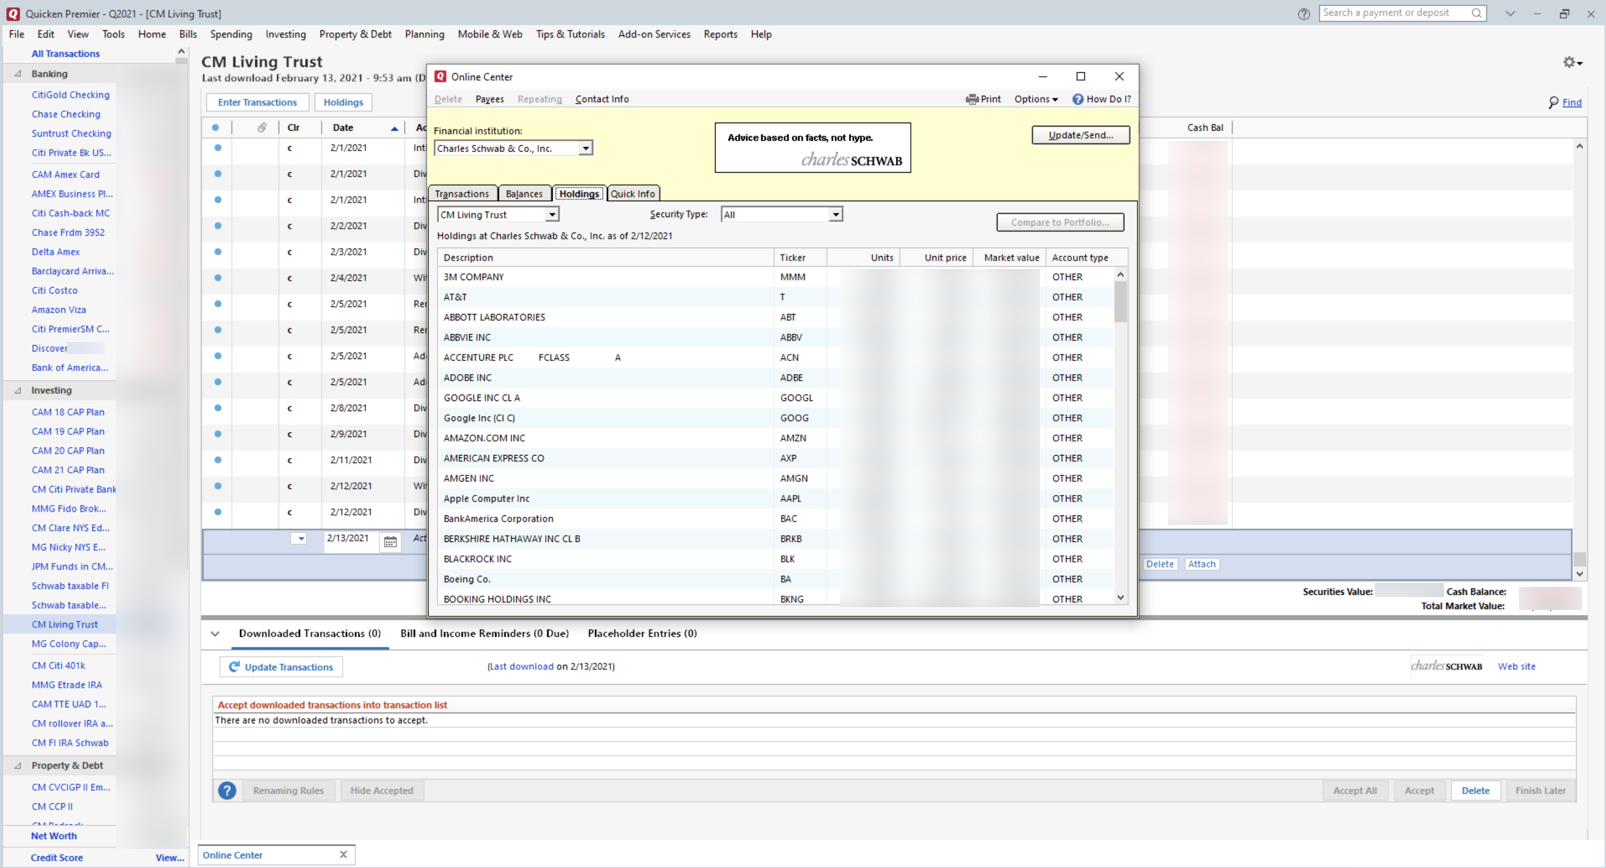Image resolution: width=1606 pixels, height=868 pixels.
Task: Click the search magnifier in the payment search box
Action: coord(1476,13)
